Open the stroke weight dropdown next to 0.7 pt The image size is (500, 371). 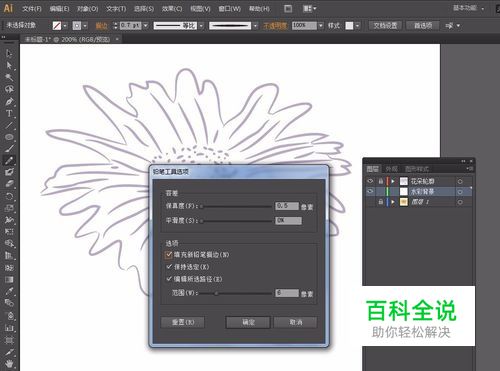(x=146, y=26)
